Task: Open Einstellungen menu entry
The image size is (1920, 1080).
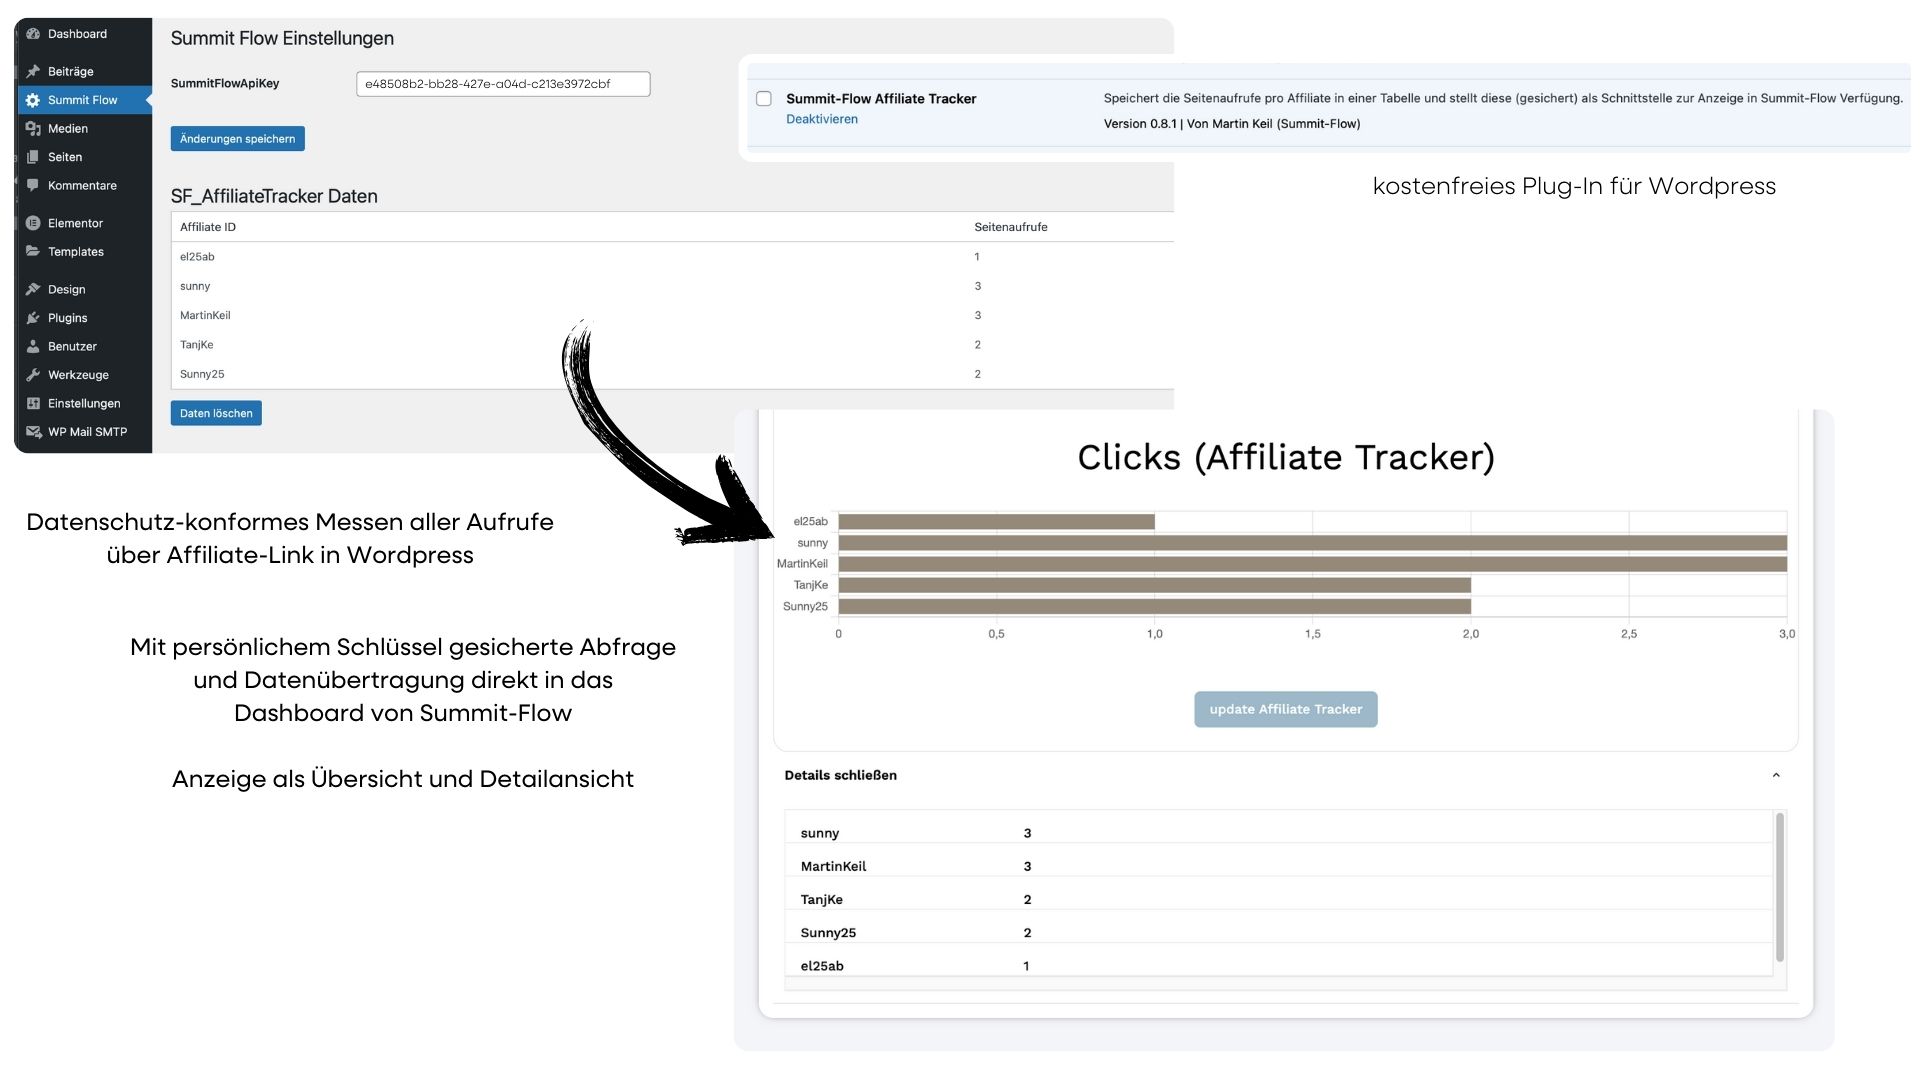Action: coord(85,404)
